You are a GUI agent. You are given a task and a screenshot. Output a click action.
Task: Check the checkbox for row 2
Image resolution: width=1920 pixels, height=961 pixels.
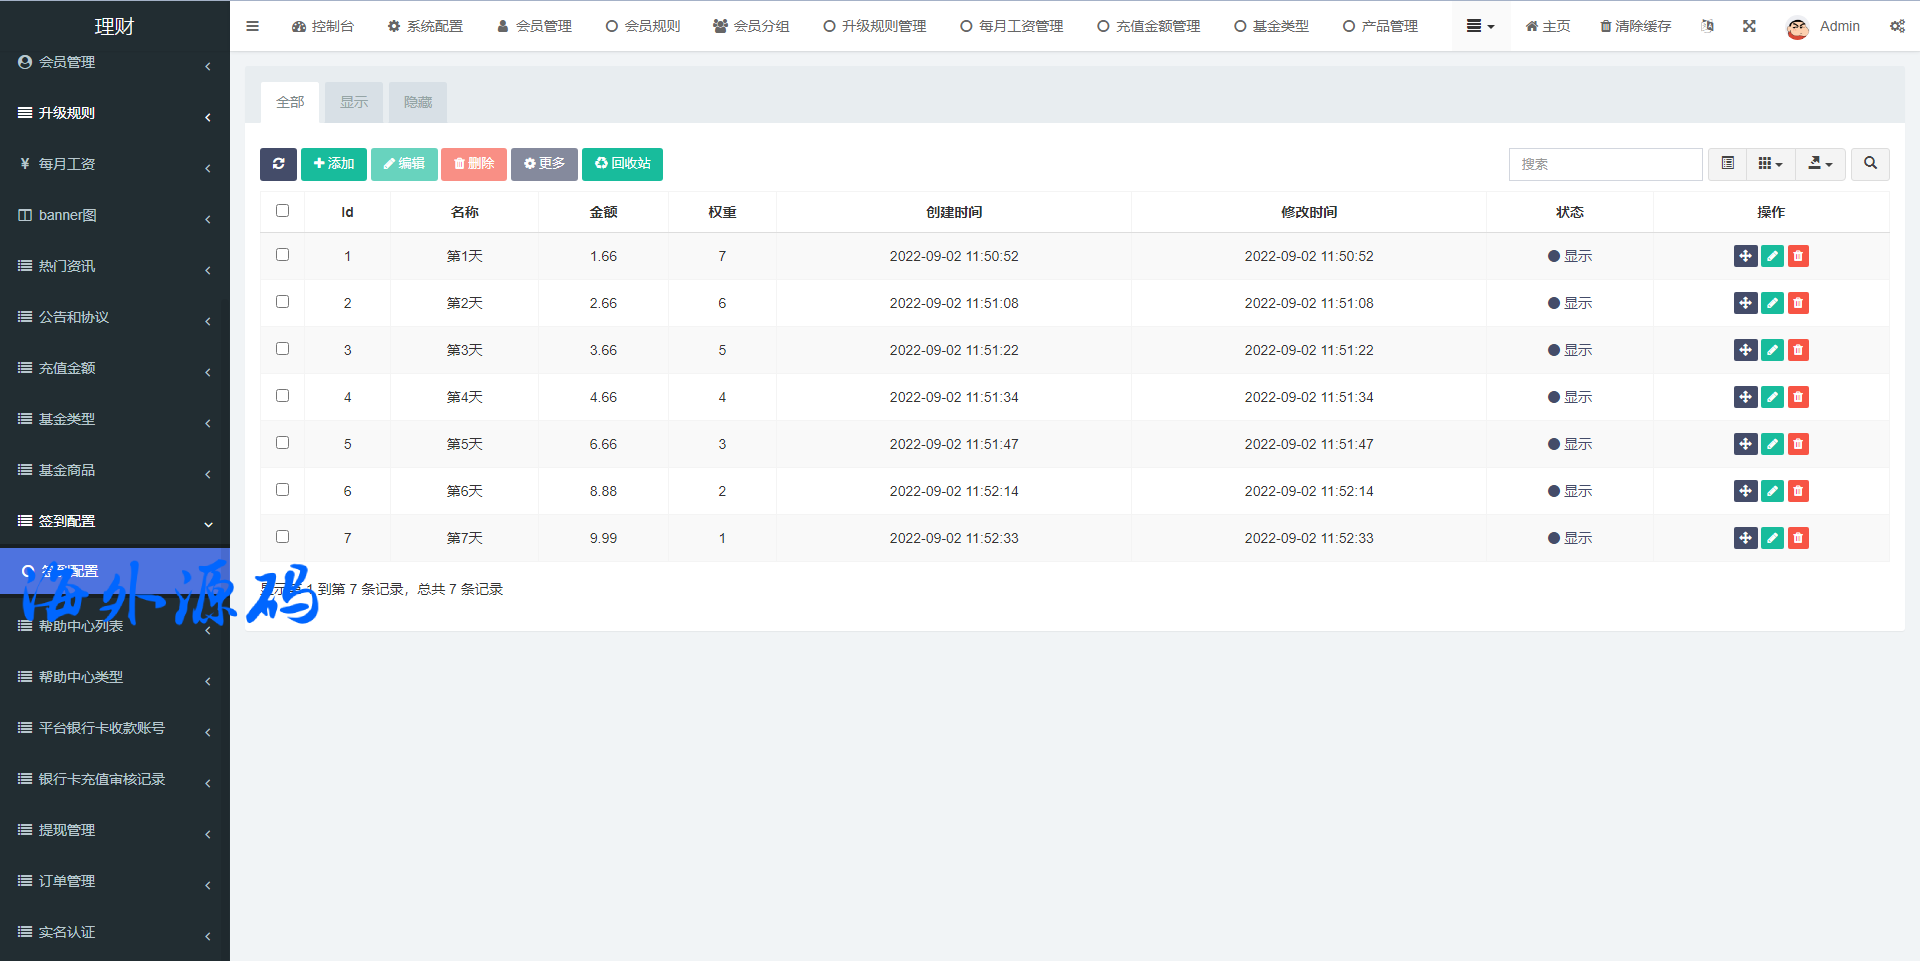click(282, 302)
